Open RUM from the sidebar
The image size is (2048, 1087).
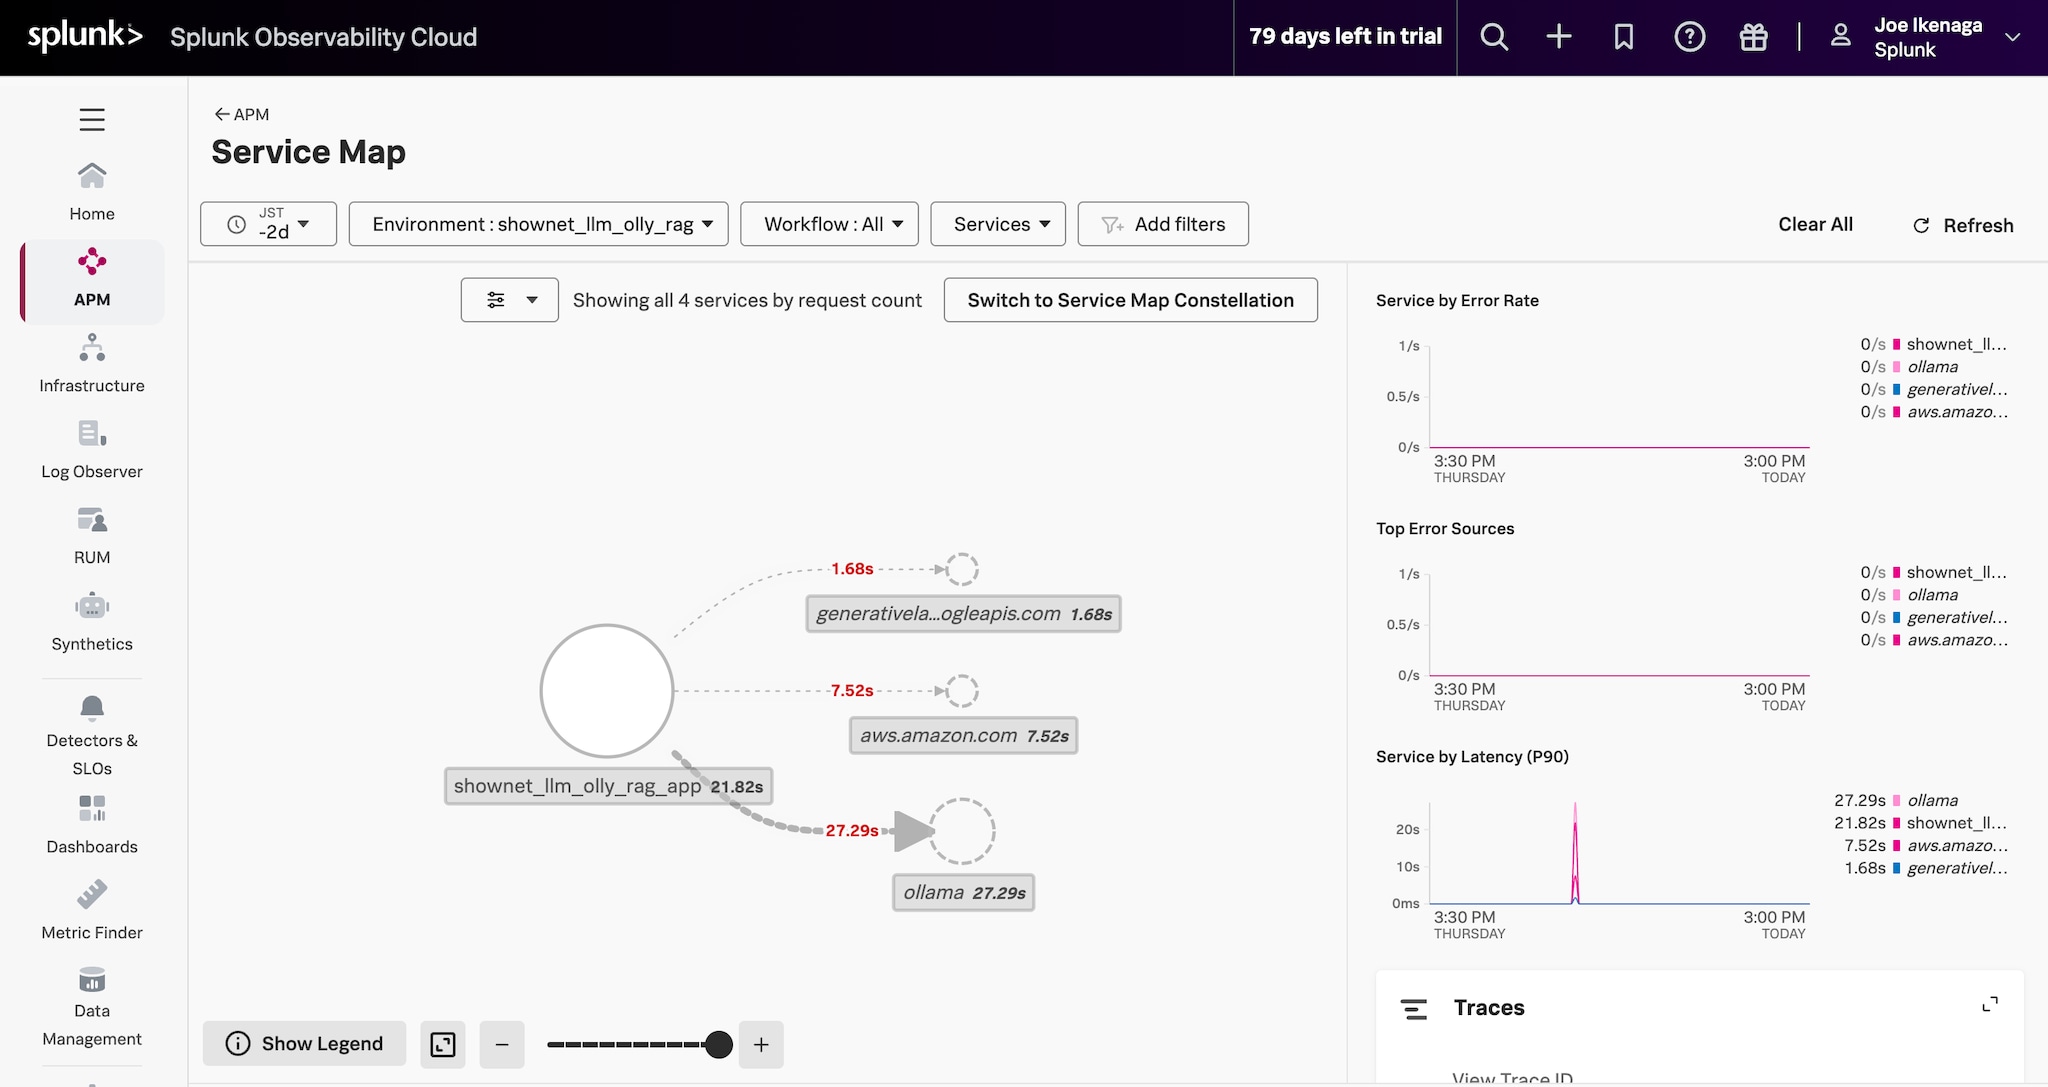[x=92, y=536]
